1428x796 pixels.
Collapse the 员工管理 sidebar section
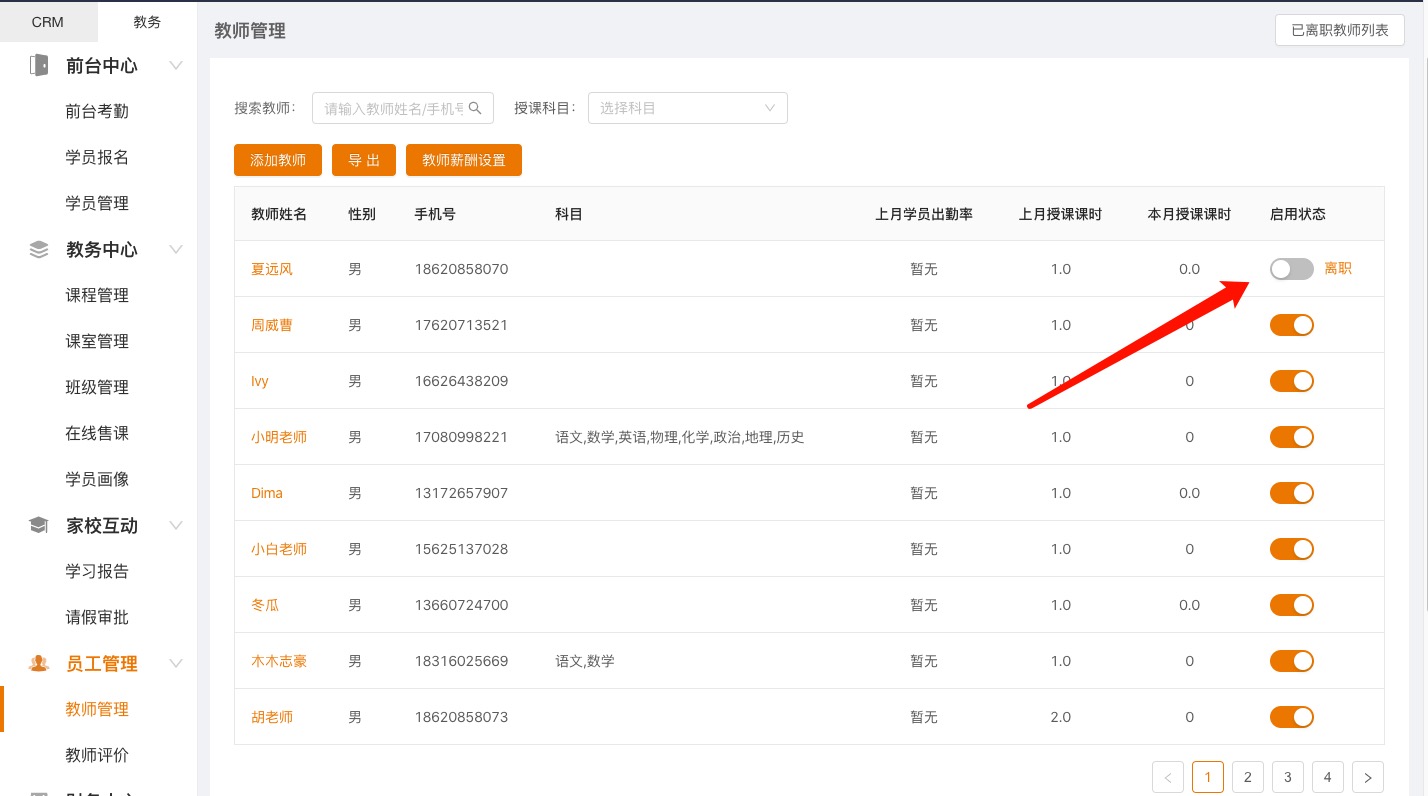click(176, 664)
